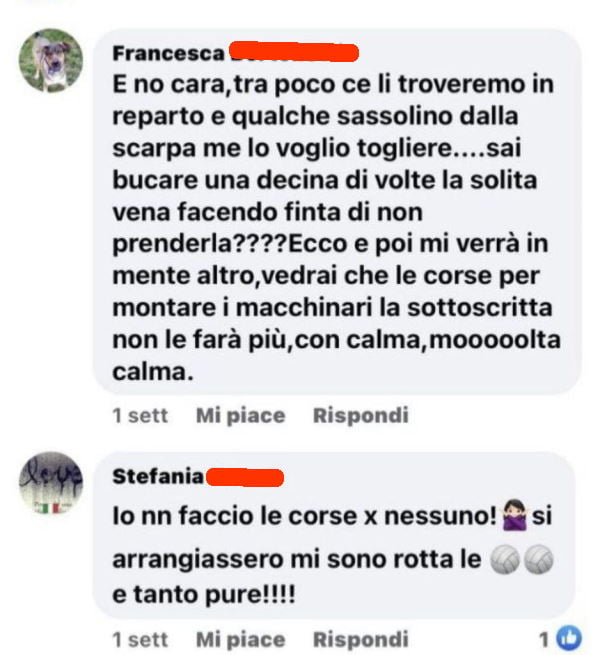This screenshot has height=655, width=600.
Task: Click the reaction count number 1
Action: [544, 639]
